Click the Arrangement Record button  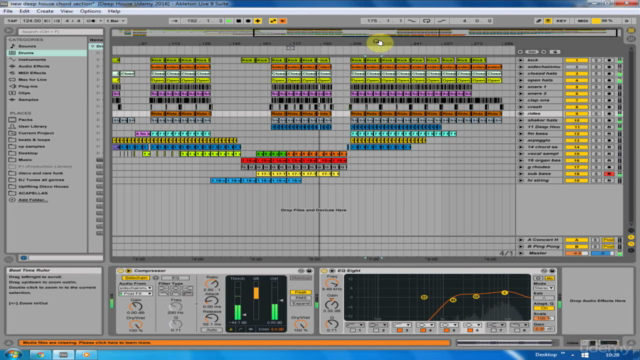[248, 21]
